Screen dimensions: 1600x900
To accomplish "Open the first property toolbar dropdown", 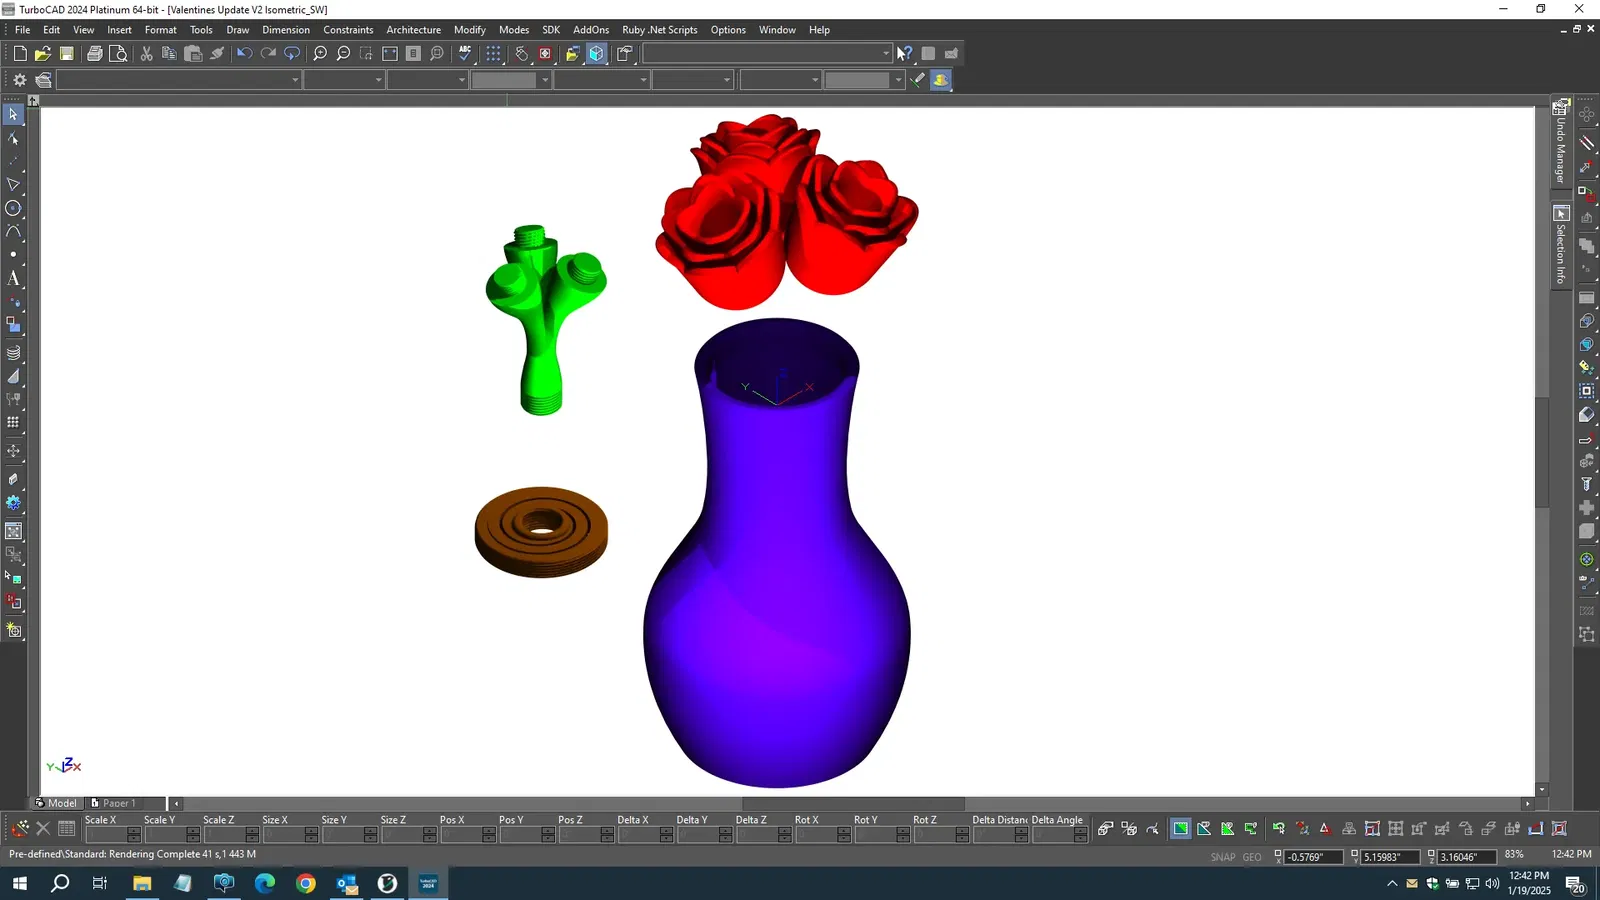I will tap(295, 80).
